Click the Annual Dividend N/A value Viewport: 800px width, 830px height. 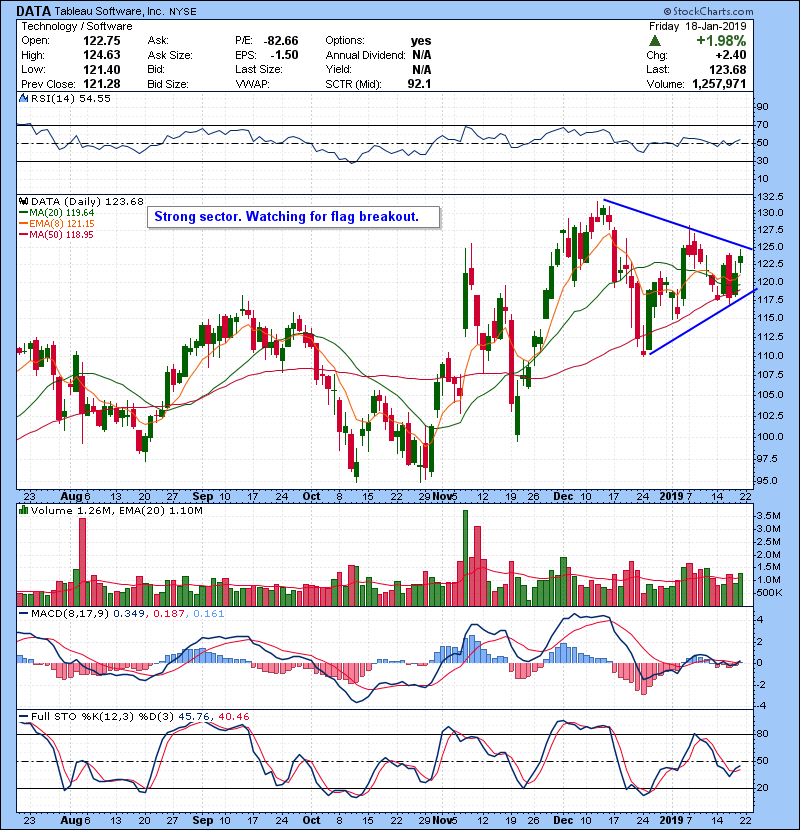click(422, 55)
